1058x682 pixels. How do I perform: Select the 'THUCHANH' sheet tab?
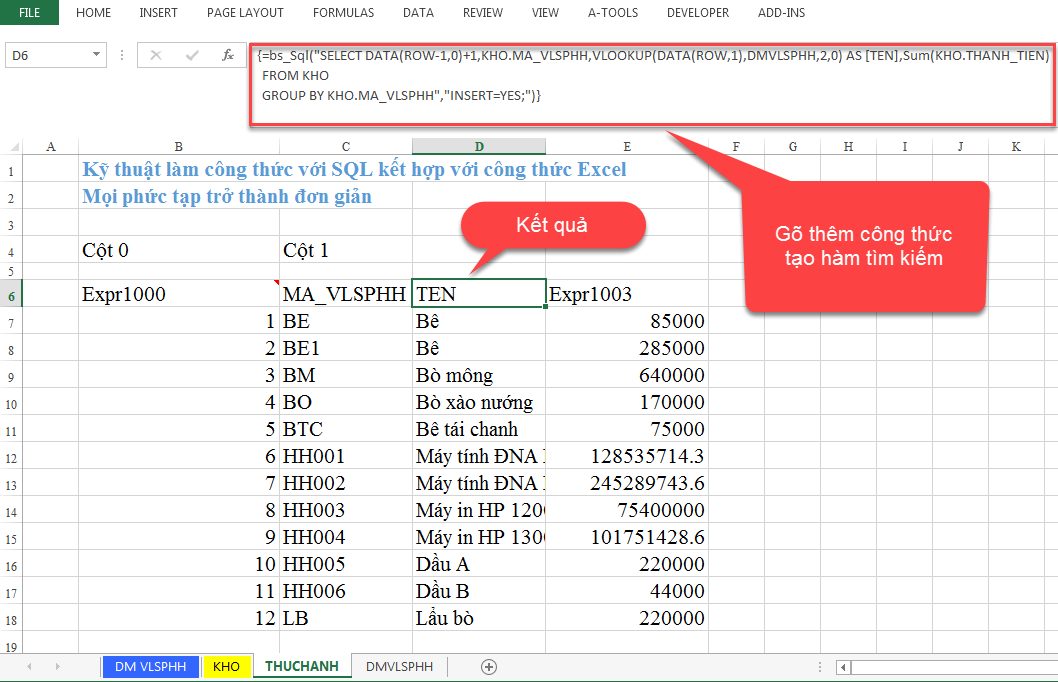click(302, 666)
